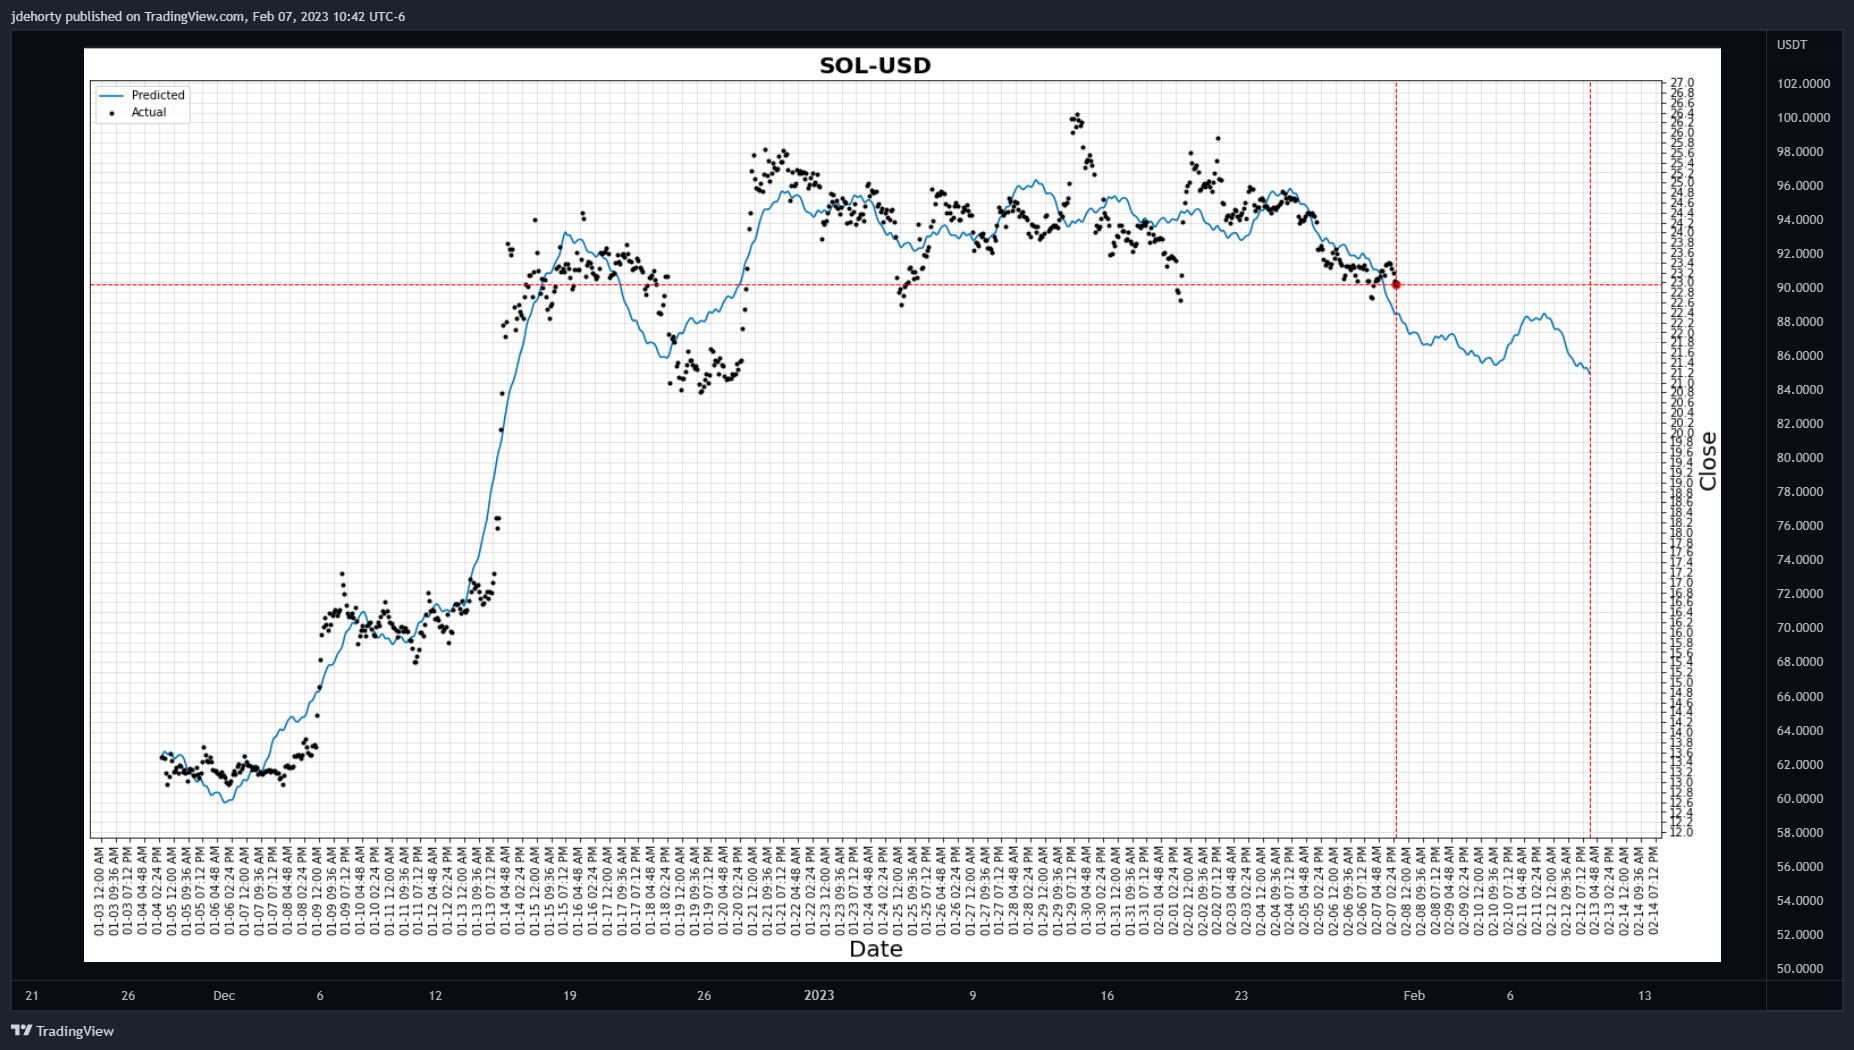The image size is (1854, 1050).
Task: Click the 'Date' x-axis label
Action: click(876, 948)
